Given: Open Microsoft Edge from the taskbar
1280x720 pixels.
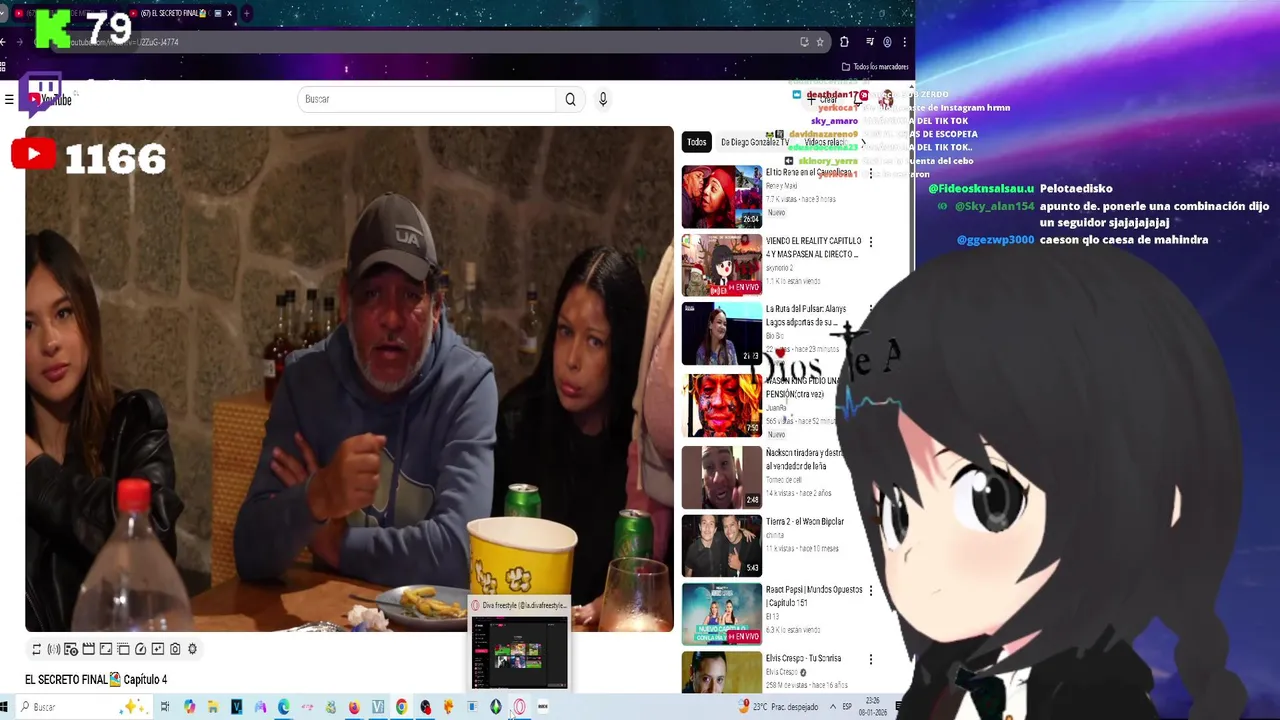Looking at the screenshot, I should tap(284, 707).
